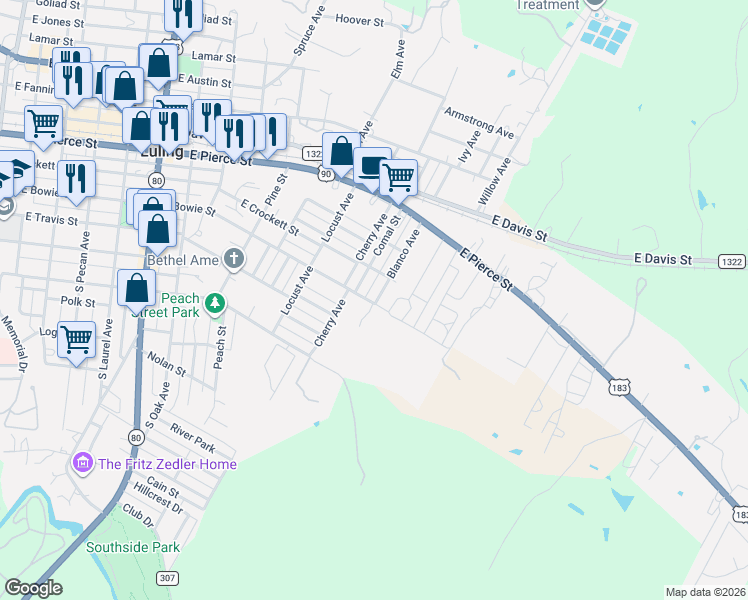Click the route 80 shield near S Oak Ave

(x=136, y=437)
